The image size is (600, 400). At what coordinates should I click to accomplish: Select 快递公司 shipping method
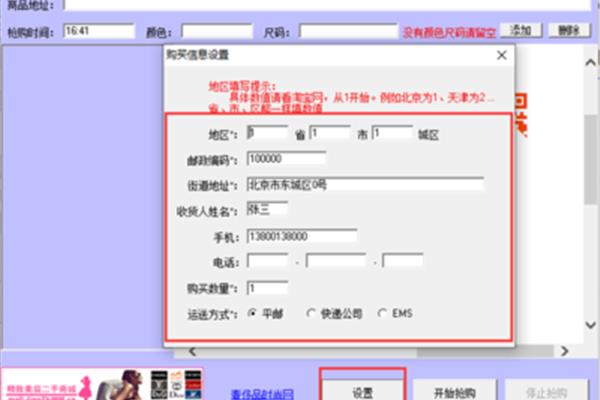pyautogui.click(x=334, y=313)
